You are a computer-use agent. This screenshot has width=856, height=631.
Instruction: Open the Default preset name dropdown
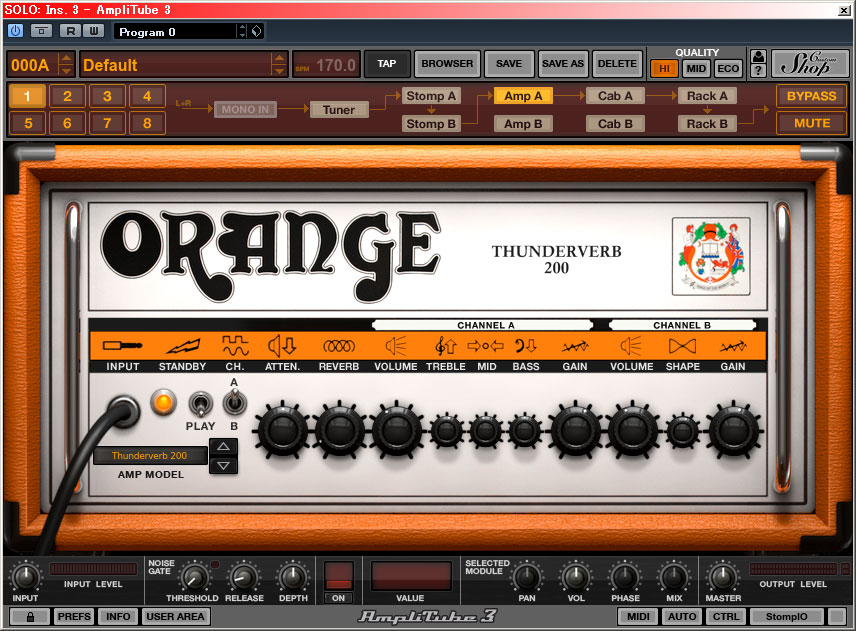pos(176,65)
